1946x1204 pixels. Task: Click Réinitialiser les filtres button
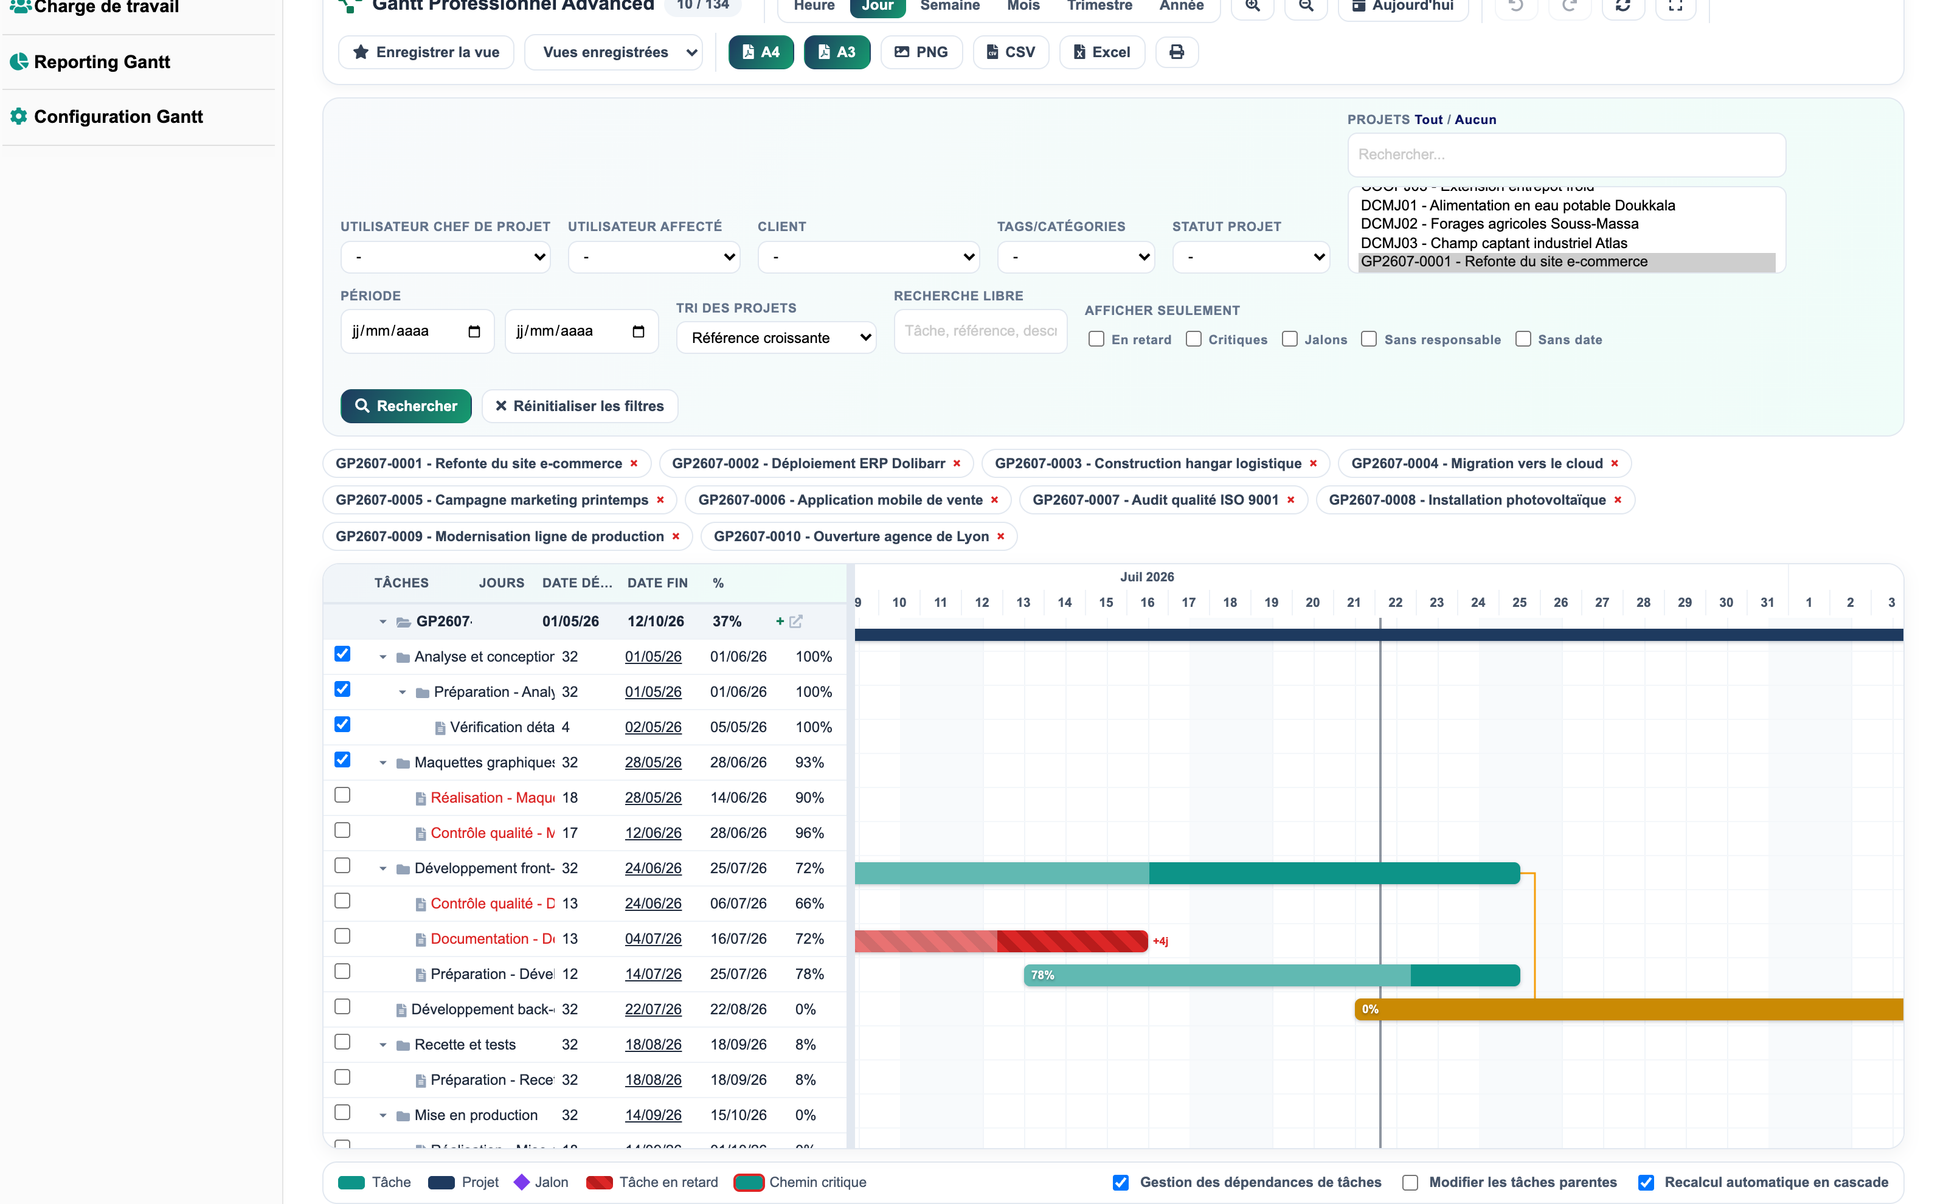[x=580, y=406]
